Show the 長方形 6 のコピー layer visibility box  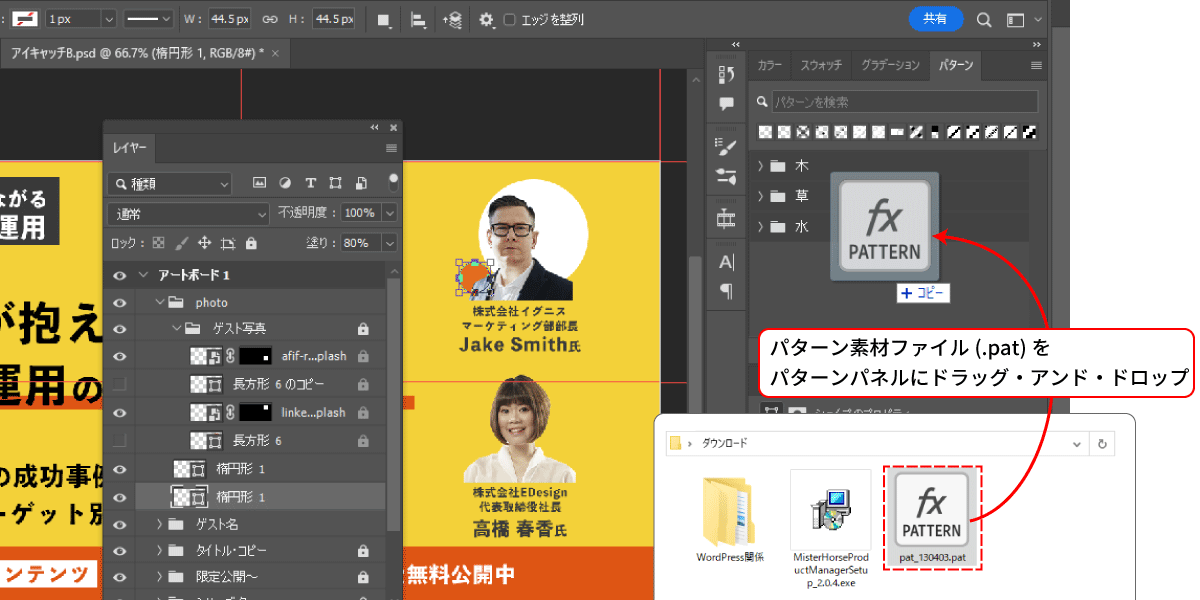(120, 384)
